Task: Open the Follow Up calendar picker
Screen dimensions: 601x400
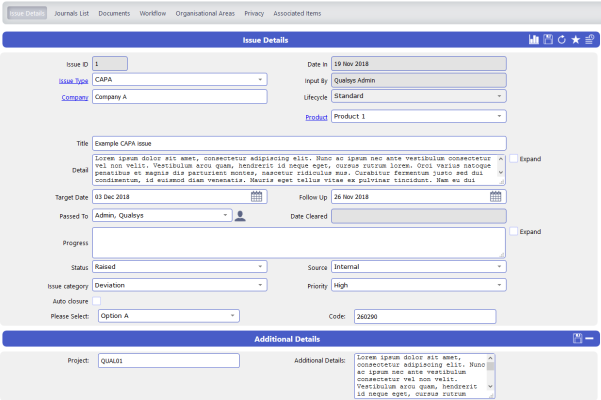Action: (496, 197)
